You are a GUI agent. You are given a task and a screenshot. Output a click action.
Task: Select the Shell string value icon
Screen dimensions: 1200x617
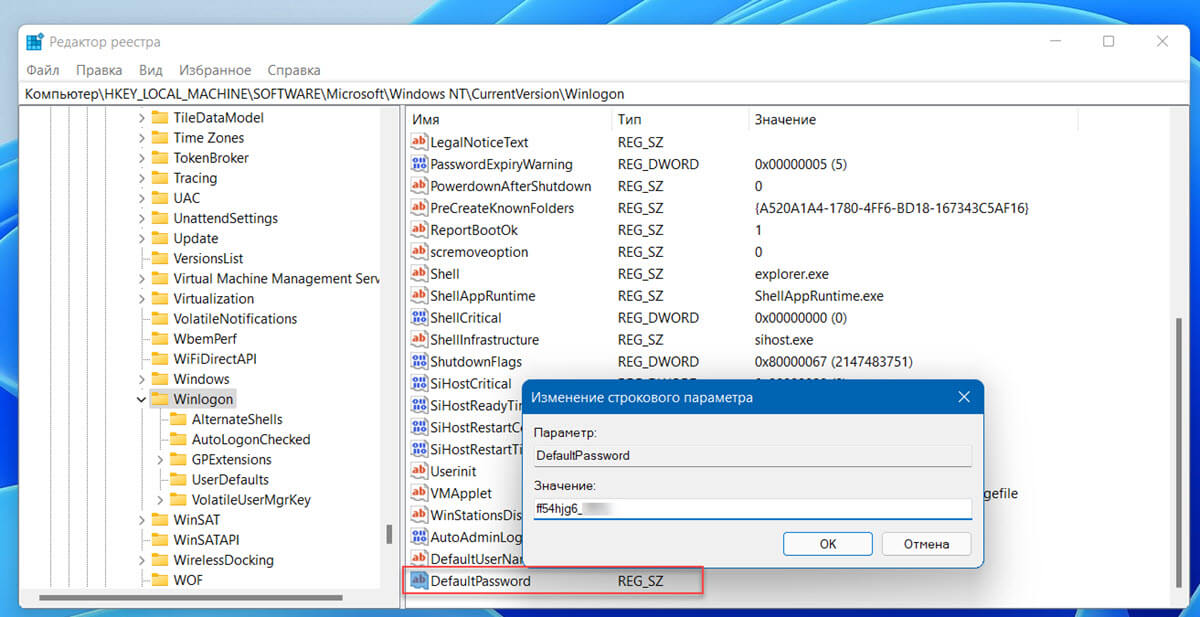click(419, 274)
